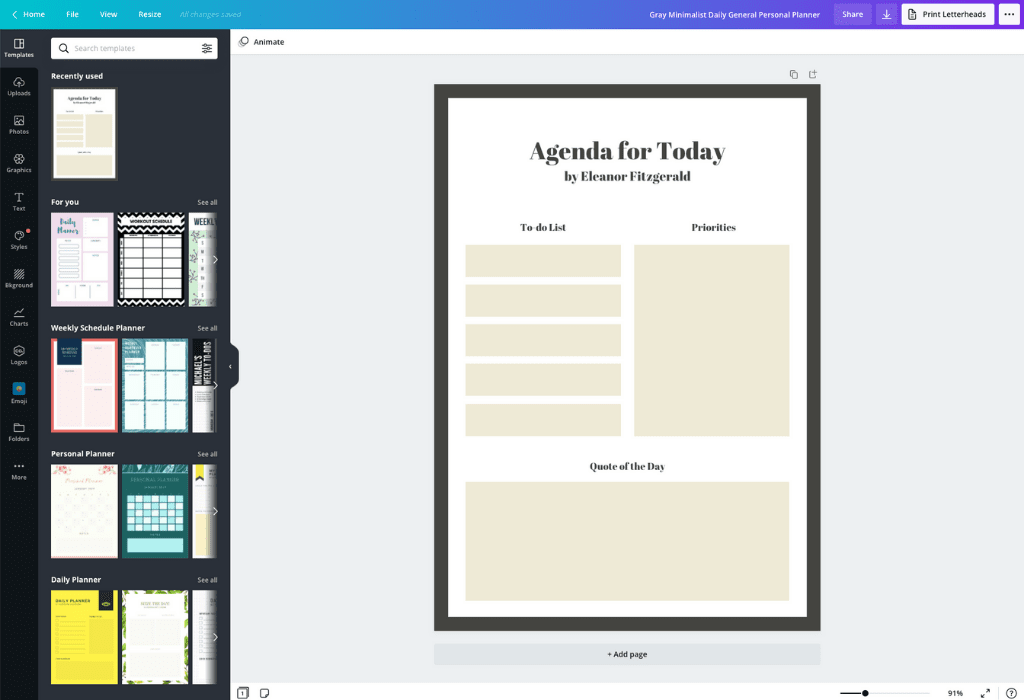
Task: Click the Share button
Action: 852,14
